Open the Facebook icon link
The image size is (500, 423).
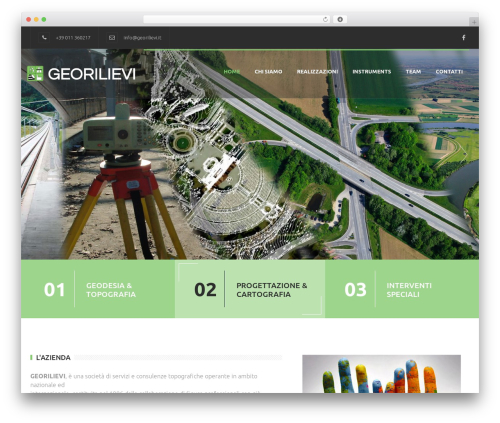pyautogui.click(x=464, y=38)
